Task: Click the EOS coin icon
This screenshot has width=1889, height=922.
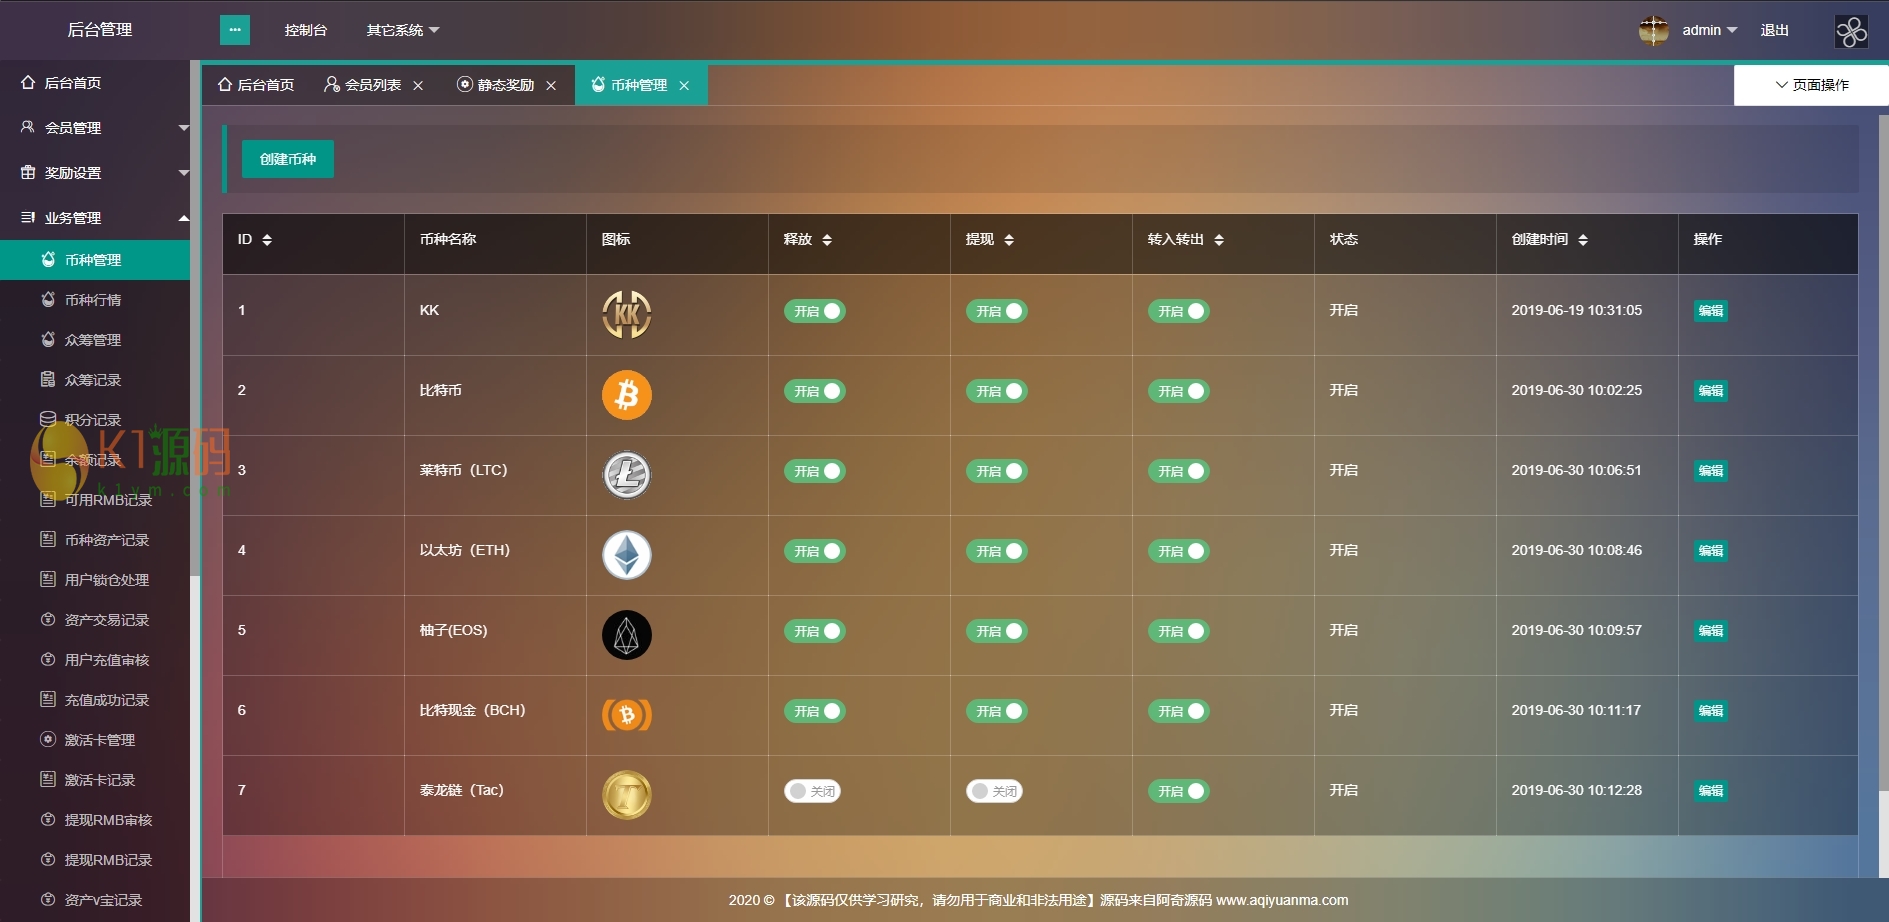Action: (x=627, y=635)
